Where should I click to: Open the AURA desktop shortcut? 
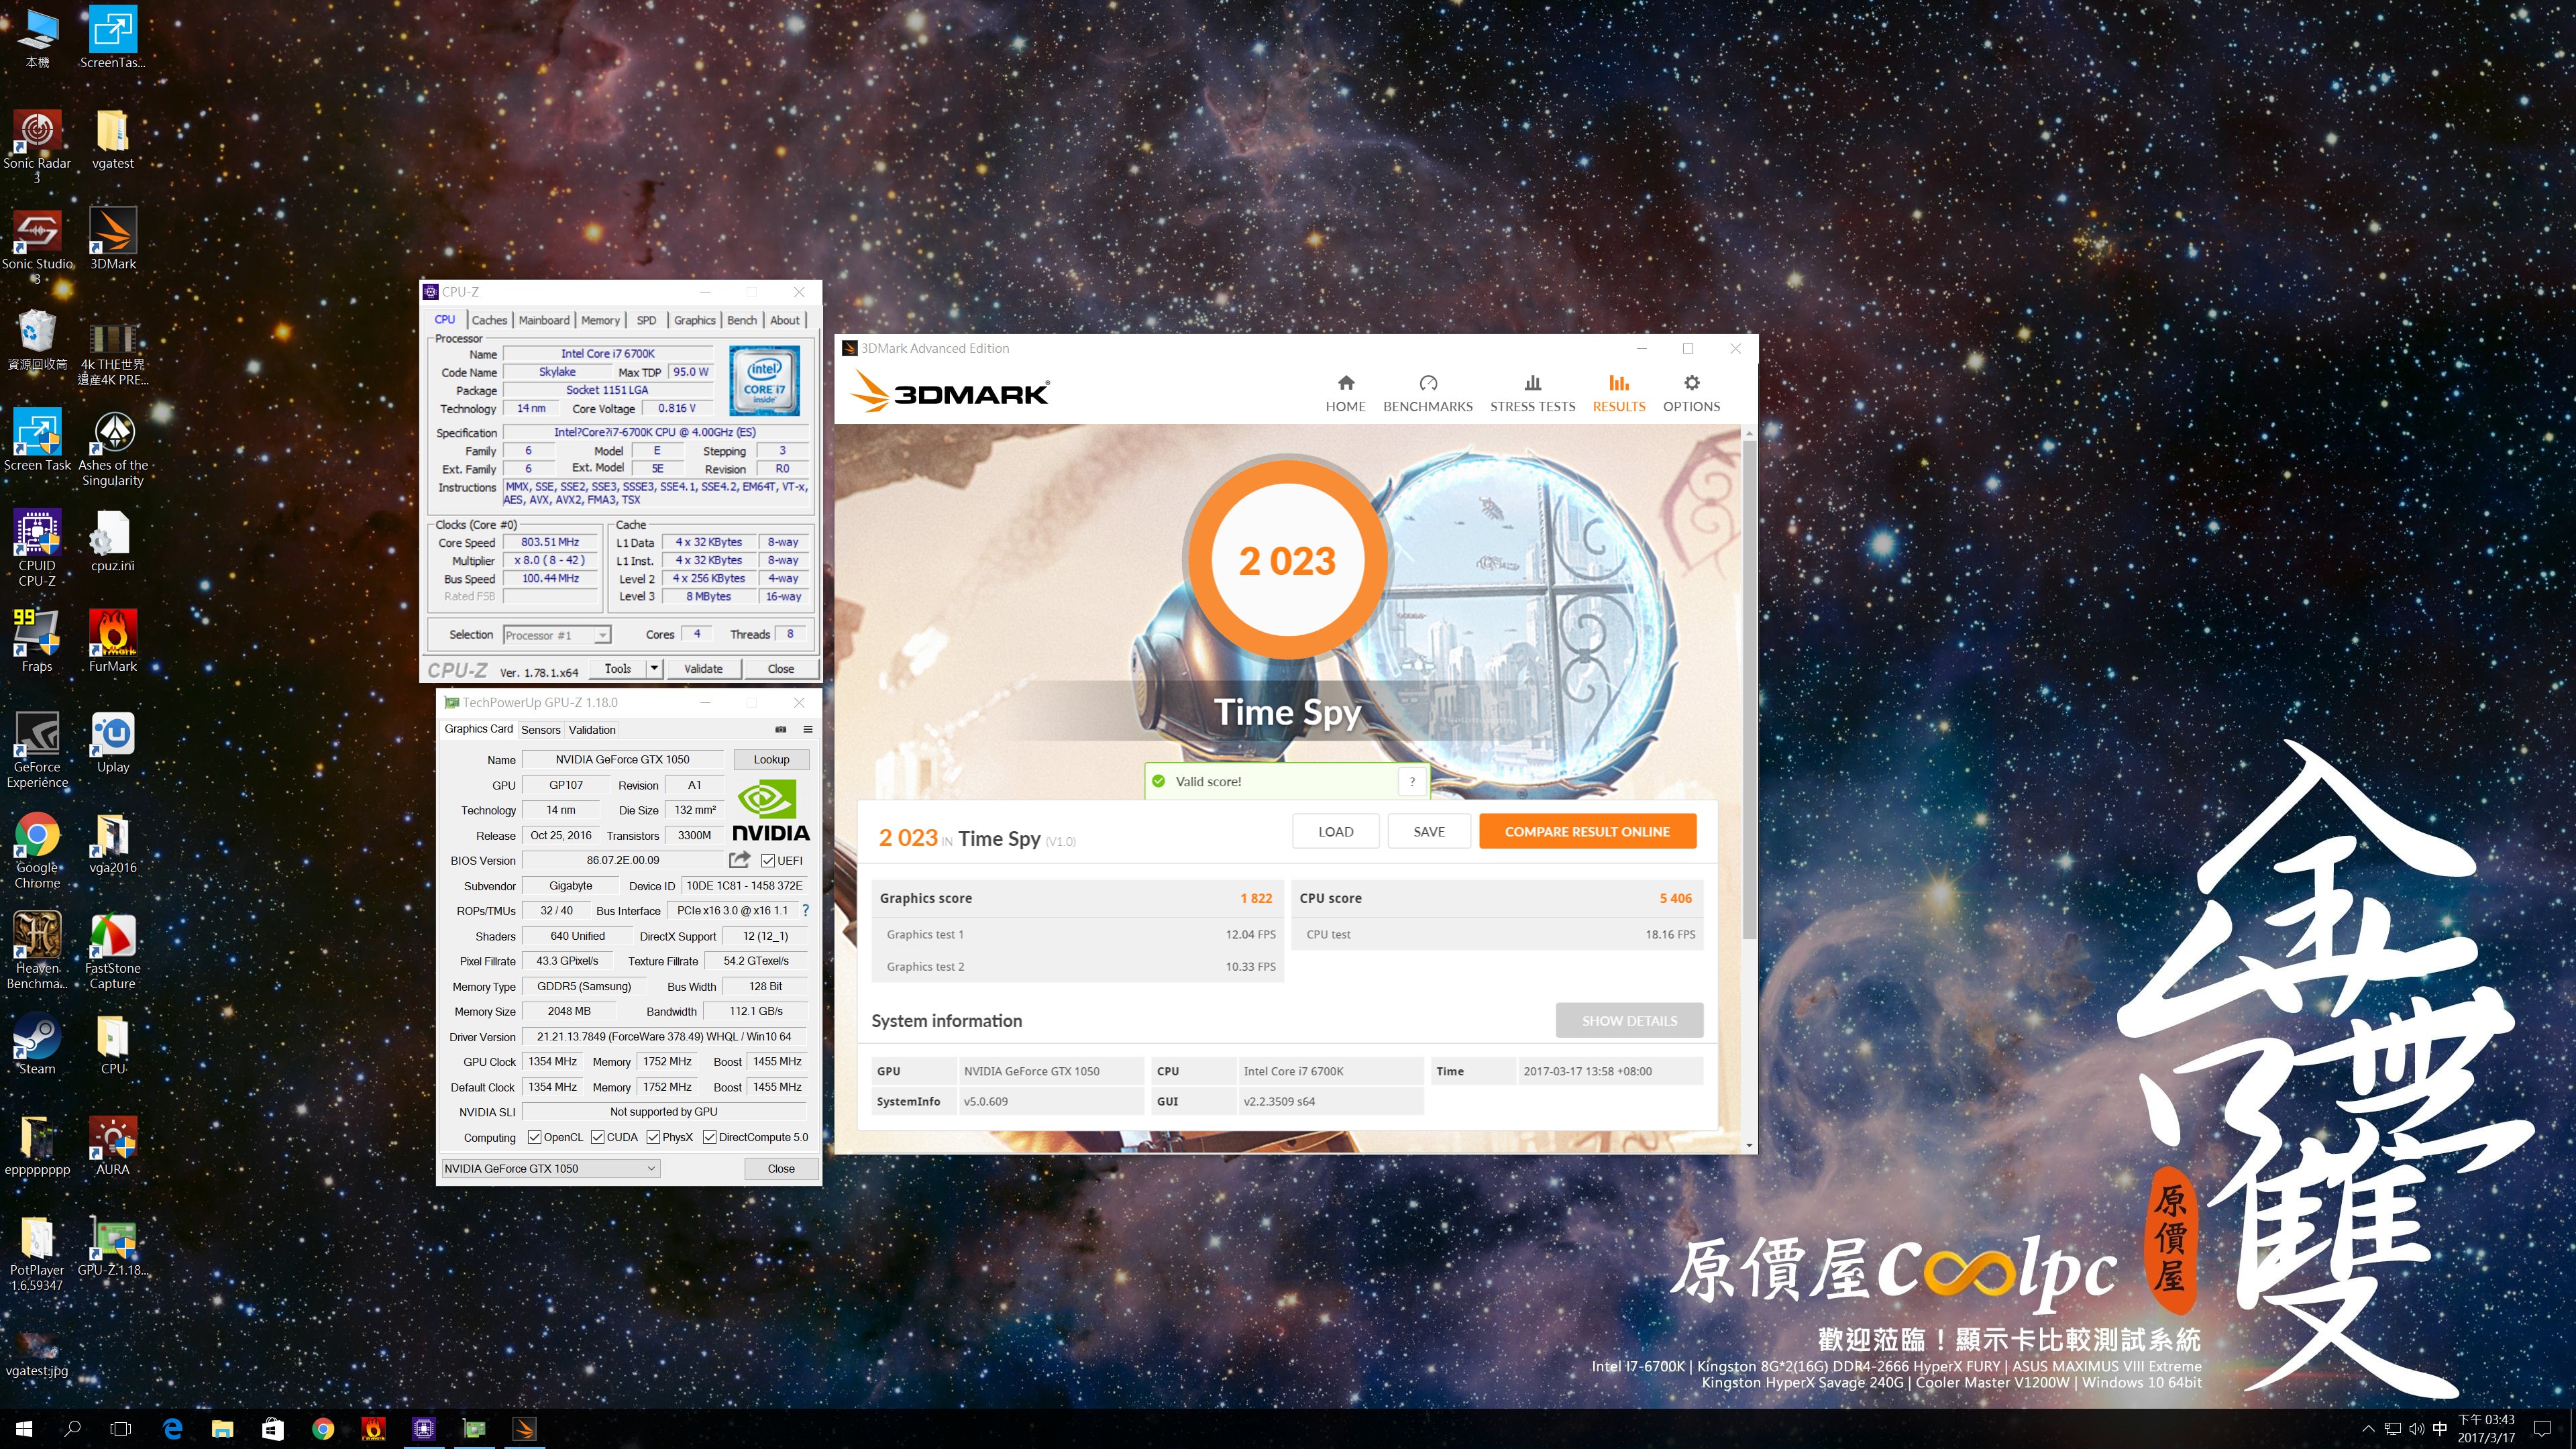tap(113, 1146)
